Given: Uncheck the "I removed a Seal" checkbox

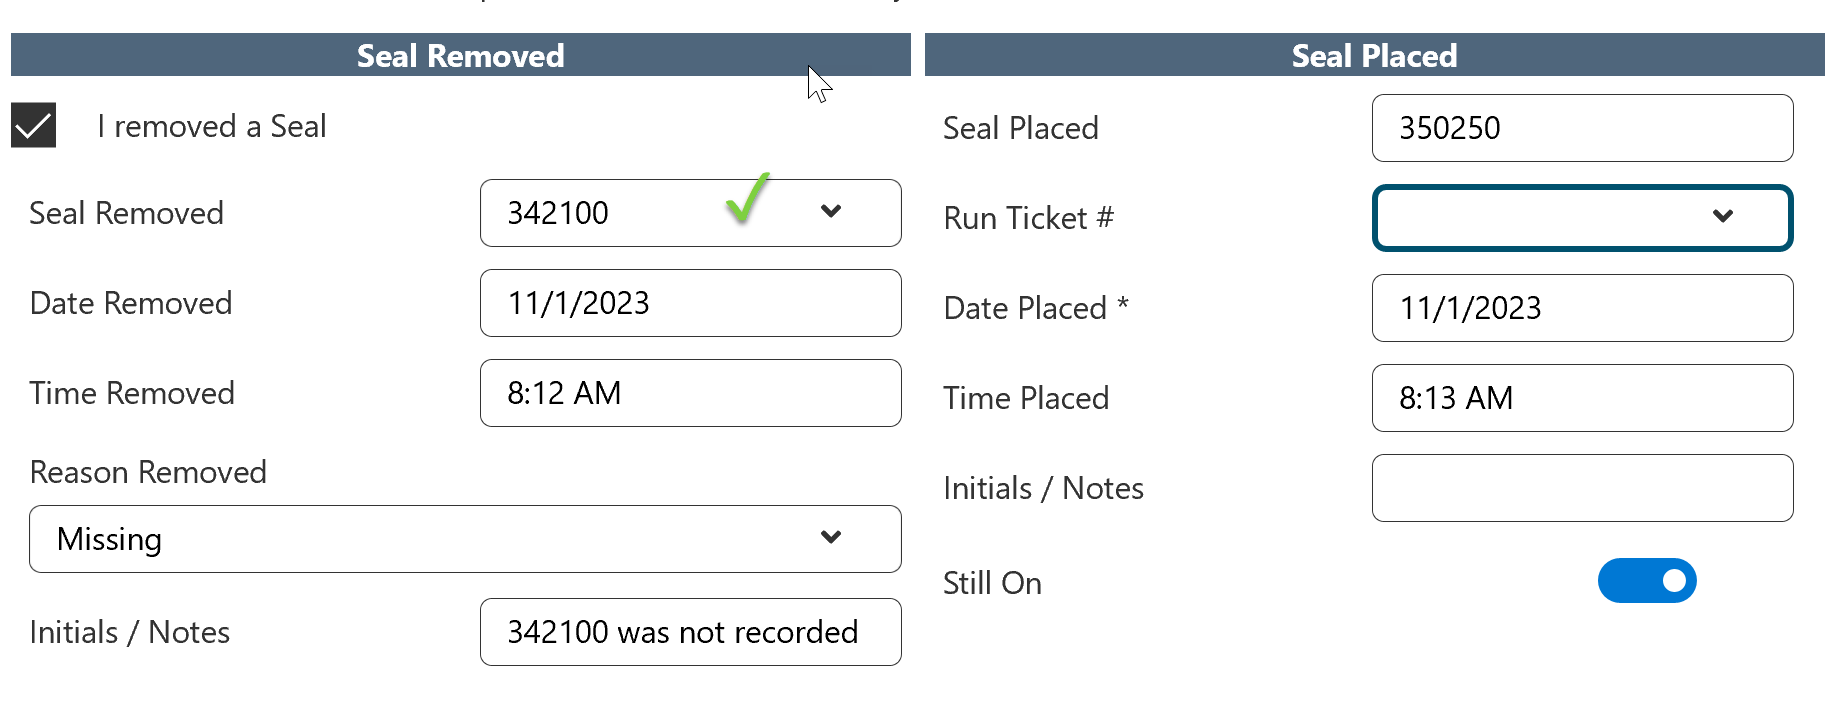Looking at the screenshot, I should tap(33, 126).
